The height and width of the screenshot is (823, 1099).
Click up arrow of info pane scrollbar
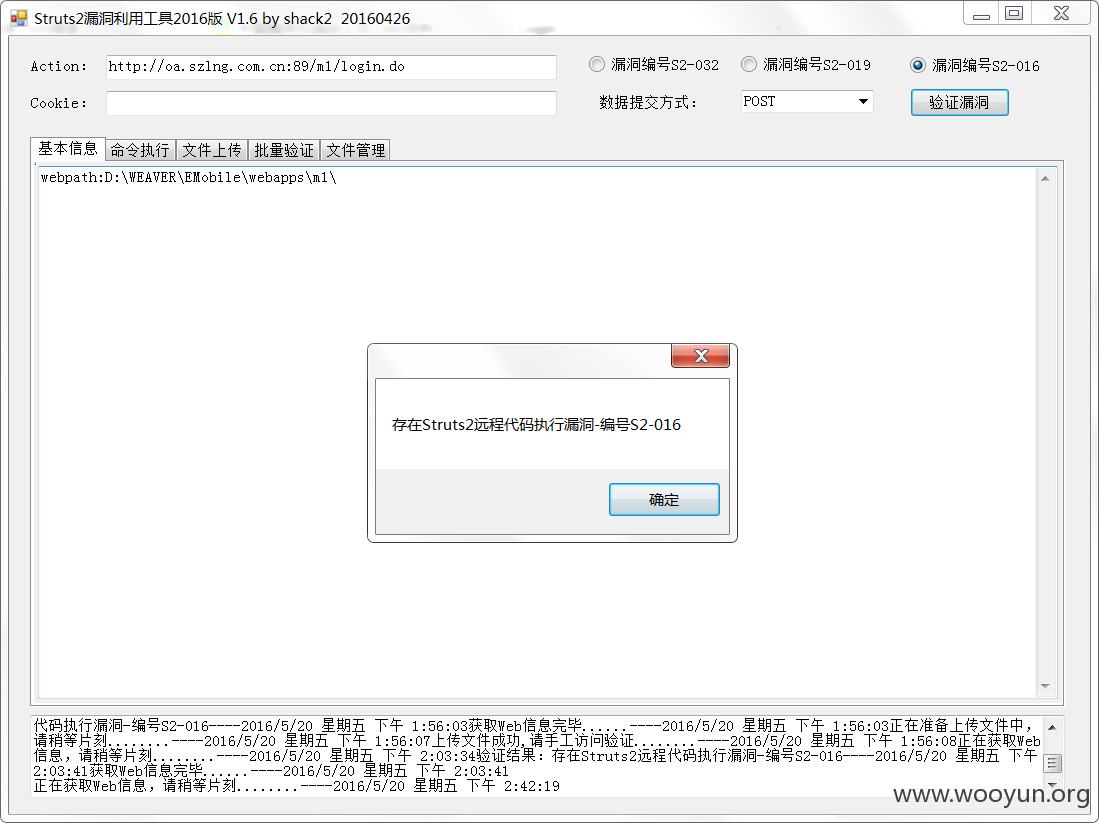tap(1045, 179)
